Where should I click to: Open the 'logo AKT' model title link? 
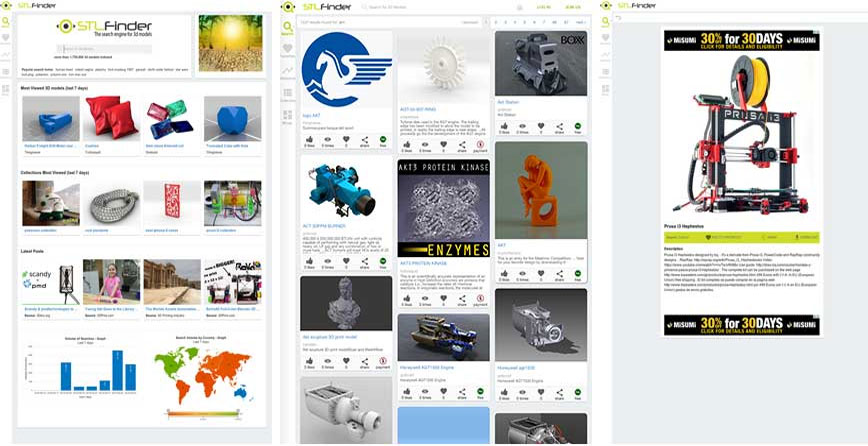(312, 116)
